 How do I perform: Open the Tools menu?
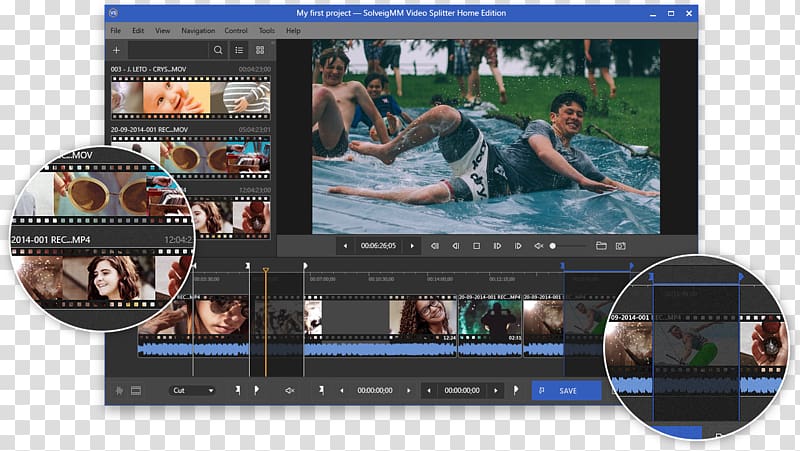tap(266, 31)
